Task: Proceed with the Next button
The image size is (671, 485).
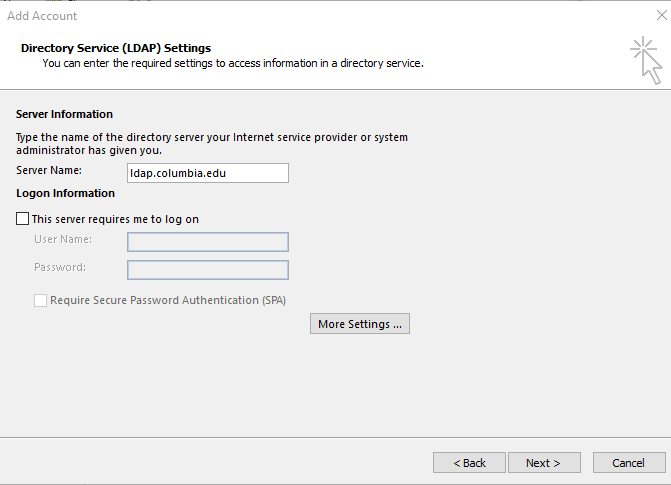Action: point(544,463)
